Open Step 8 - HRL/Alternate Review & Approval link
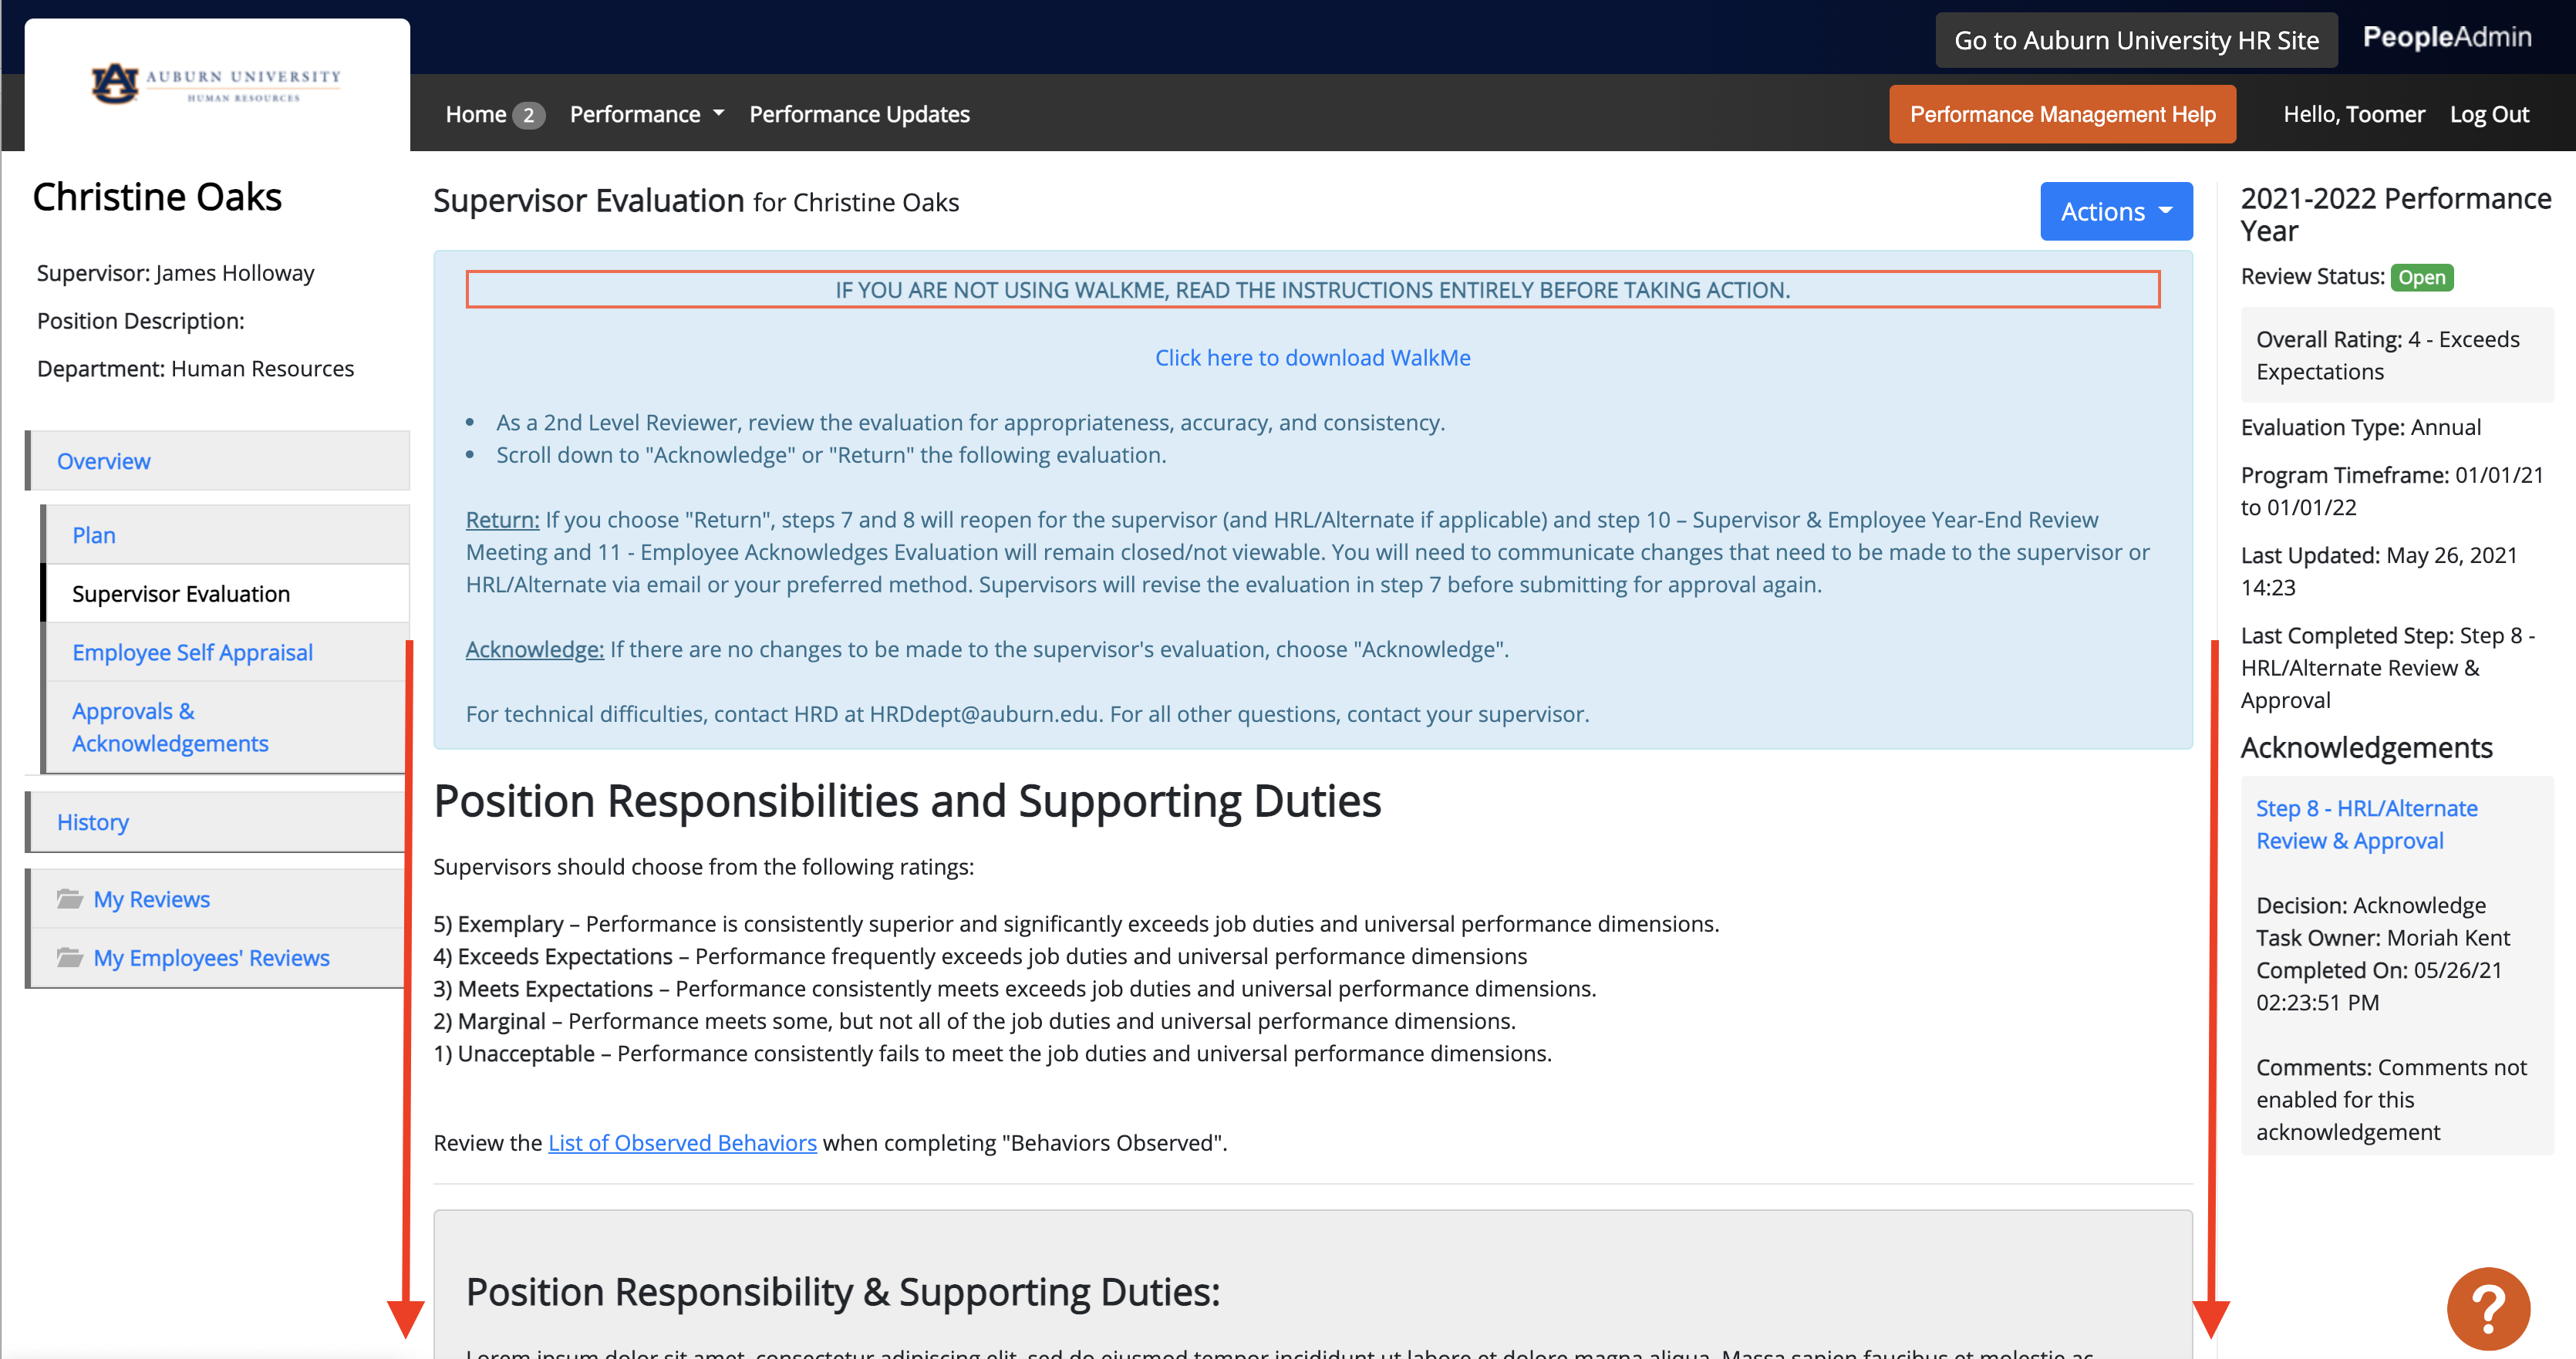Screen dimensions: 2576x1359 pyautogui.click(x=2366, y=824)
